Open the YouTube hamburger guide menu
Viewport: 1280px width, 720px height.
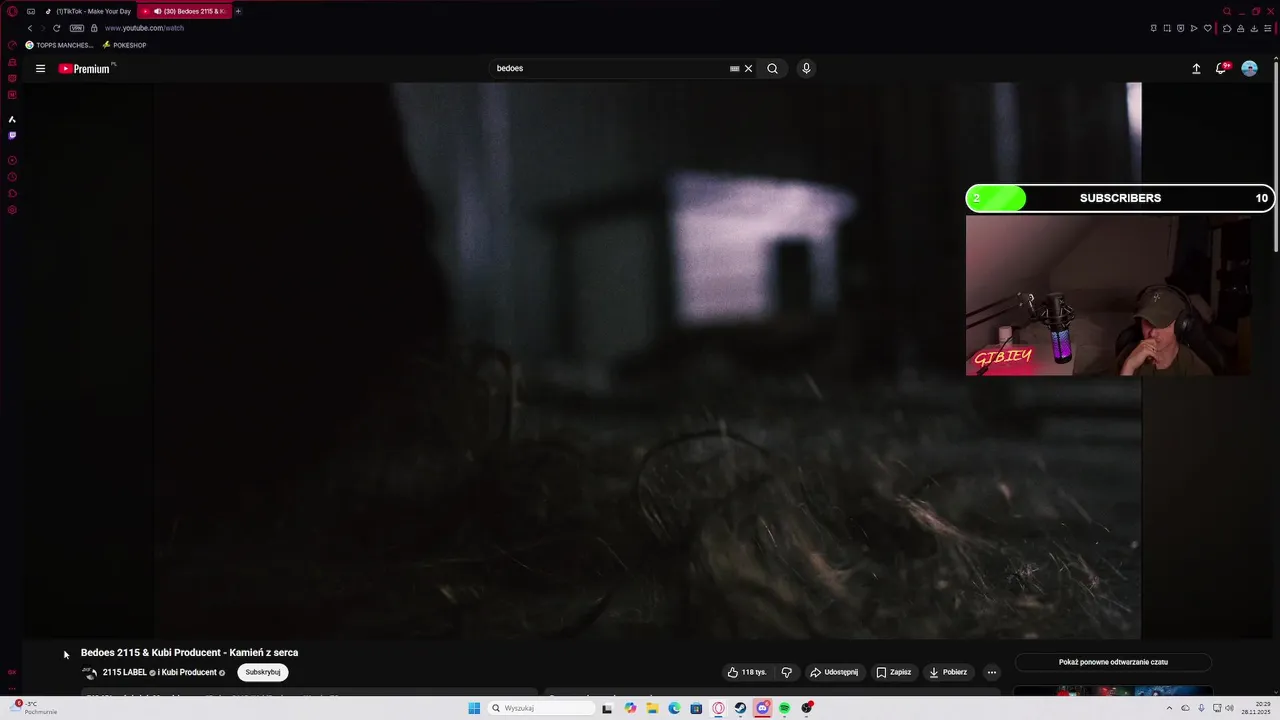point(40,69)
